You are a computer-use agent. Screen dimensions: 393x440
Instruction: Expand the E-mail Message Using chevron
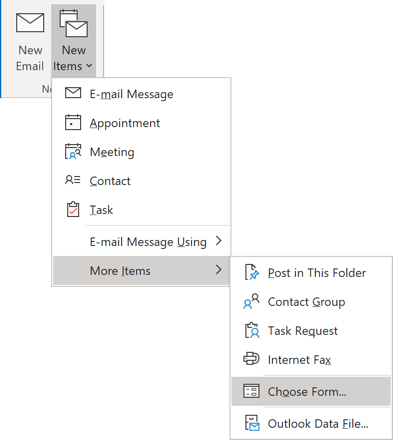coord(219,241)
